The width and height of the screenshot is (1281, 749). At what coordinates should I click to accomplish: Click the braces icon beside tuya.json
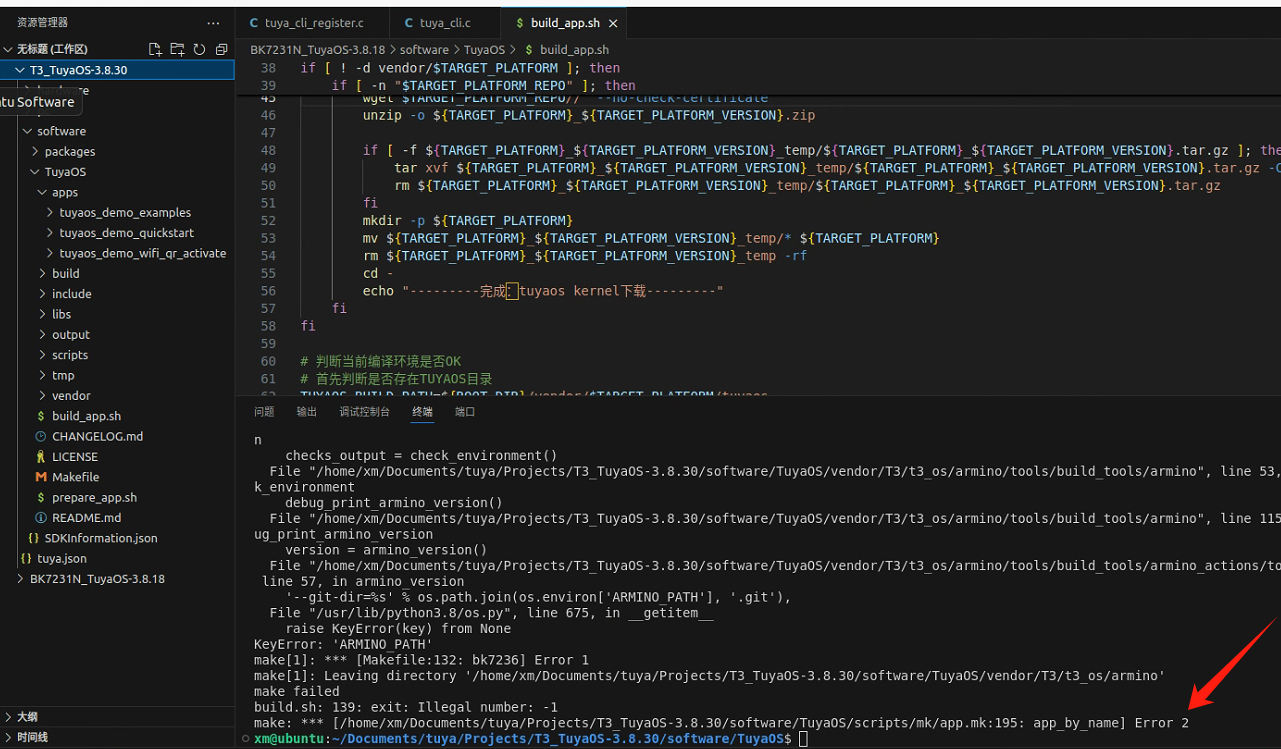[26, 558]
